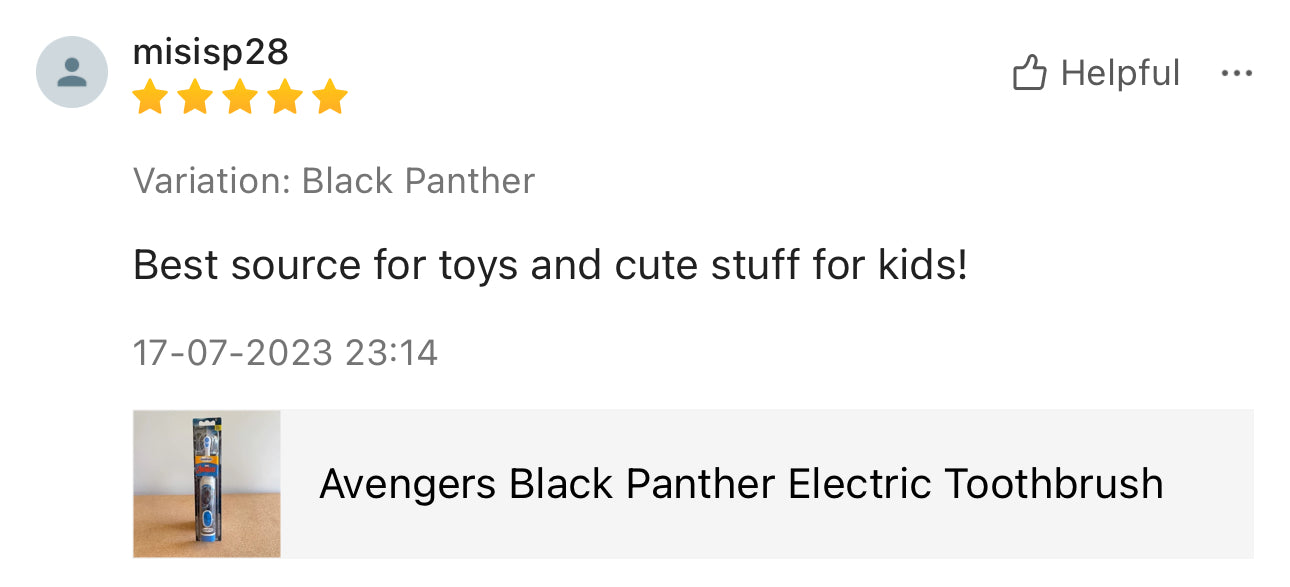1290x587 pixels.
Task: Click the second rating star
Action: (195, 98)
